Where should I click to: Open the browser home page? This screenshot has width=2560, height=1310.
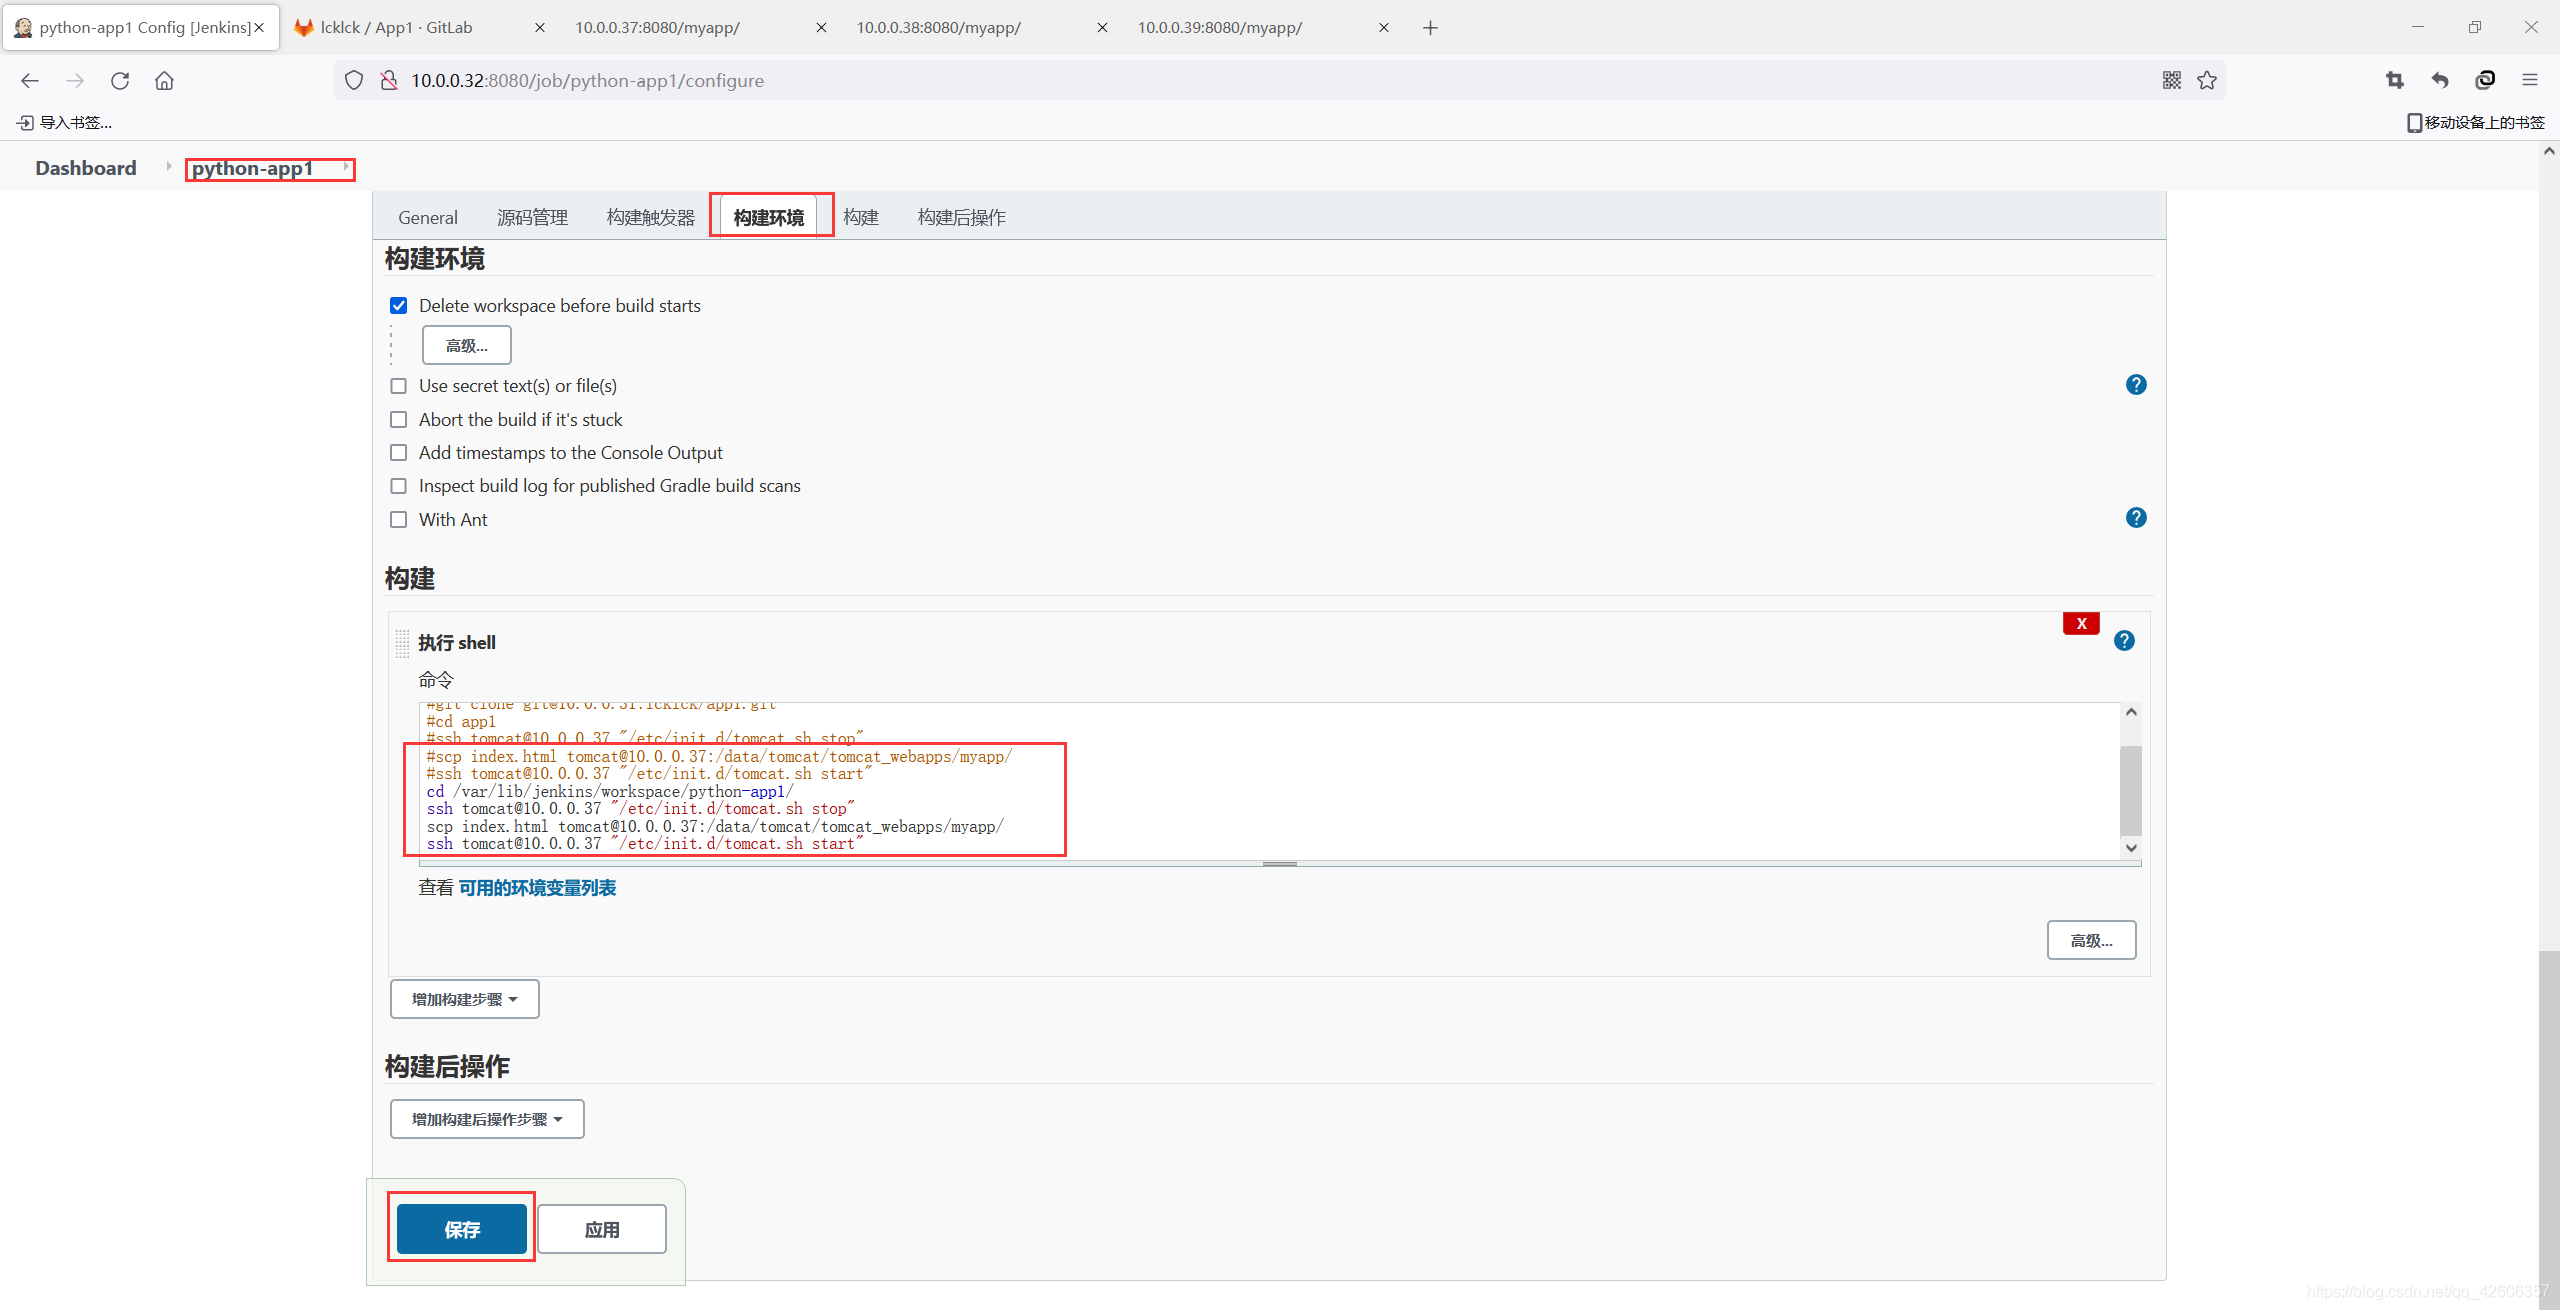pos(164,81)
